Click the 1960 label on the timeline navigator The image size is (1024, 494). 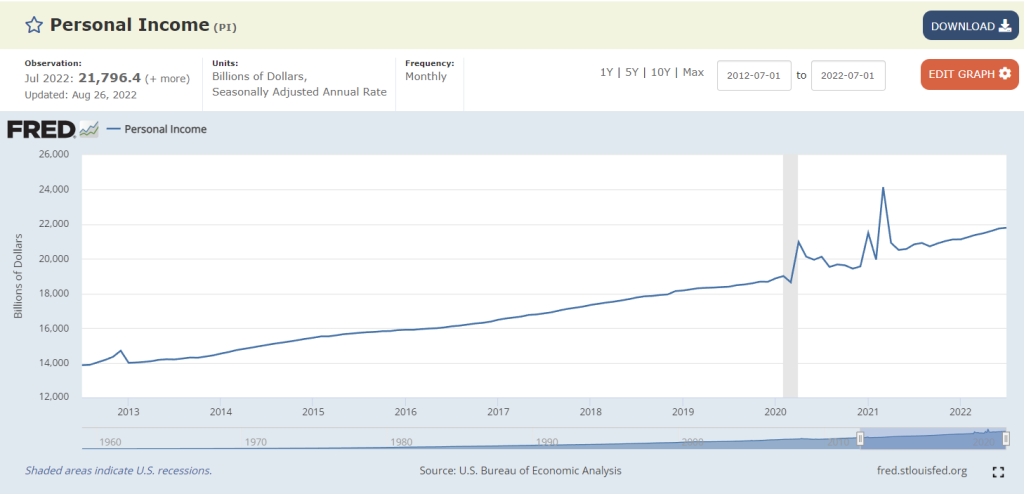click(110, 442)
